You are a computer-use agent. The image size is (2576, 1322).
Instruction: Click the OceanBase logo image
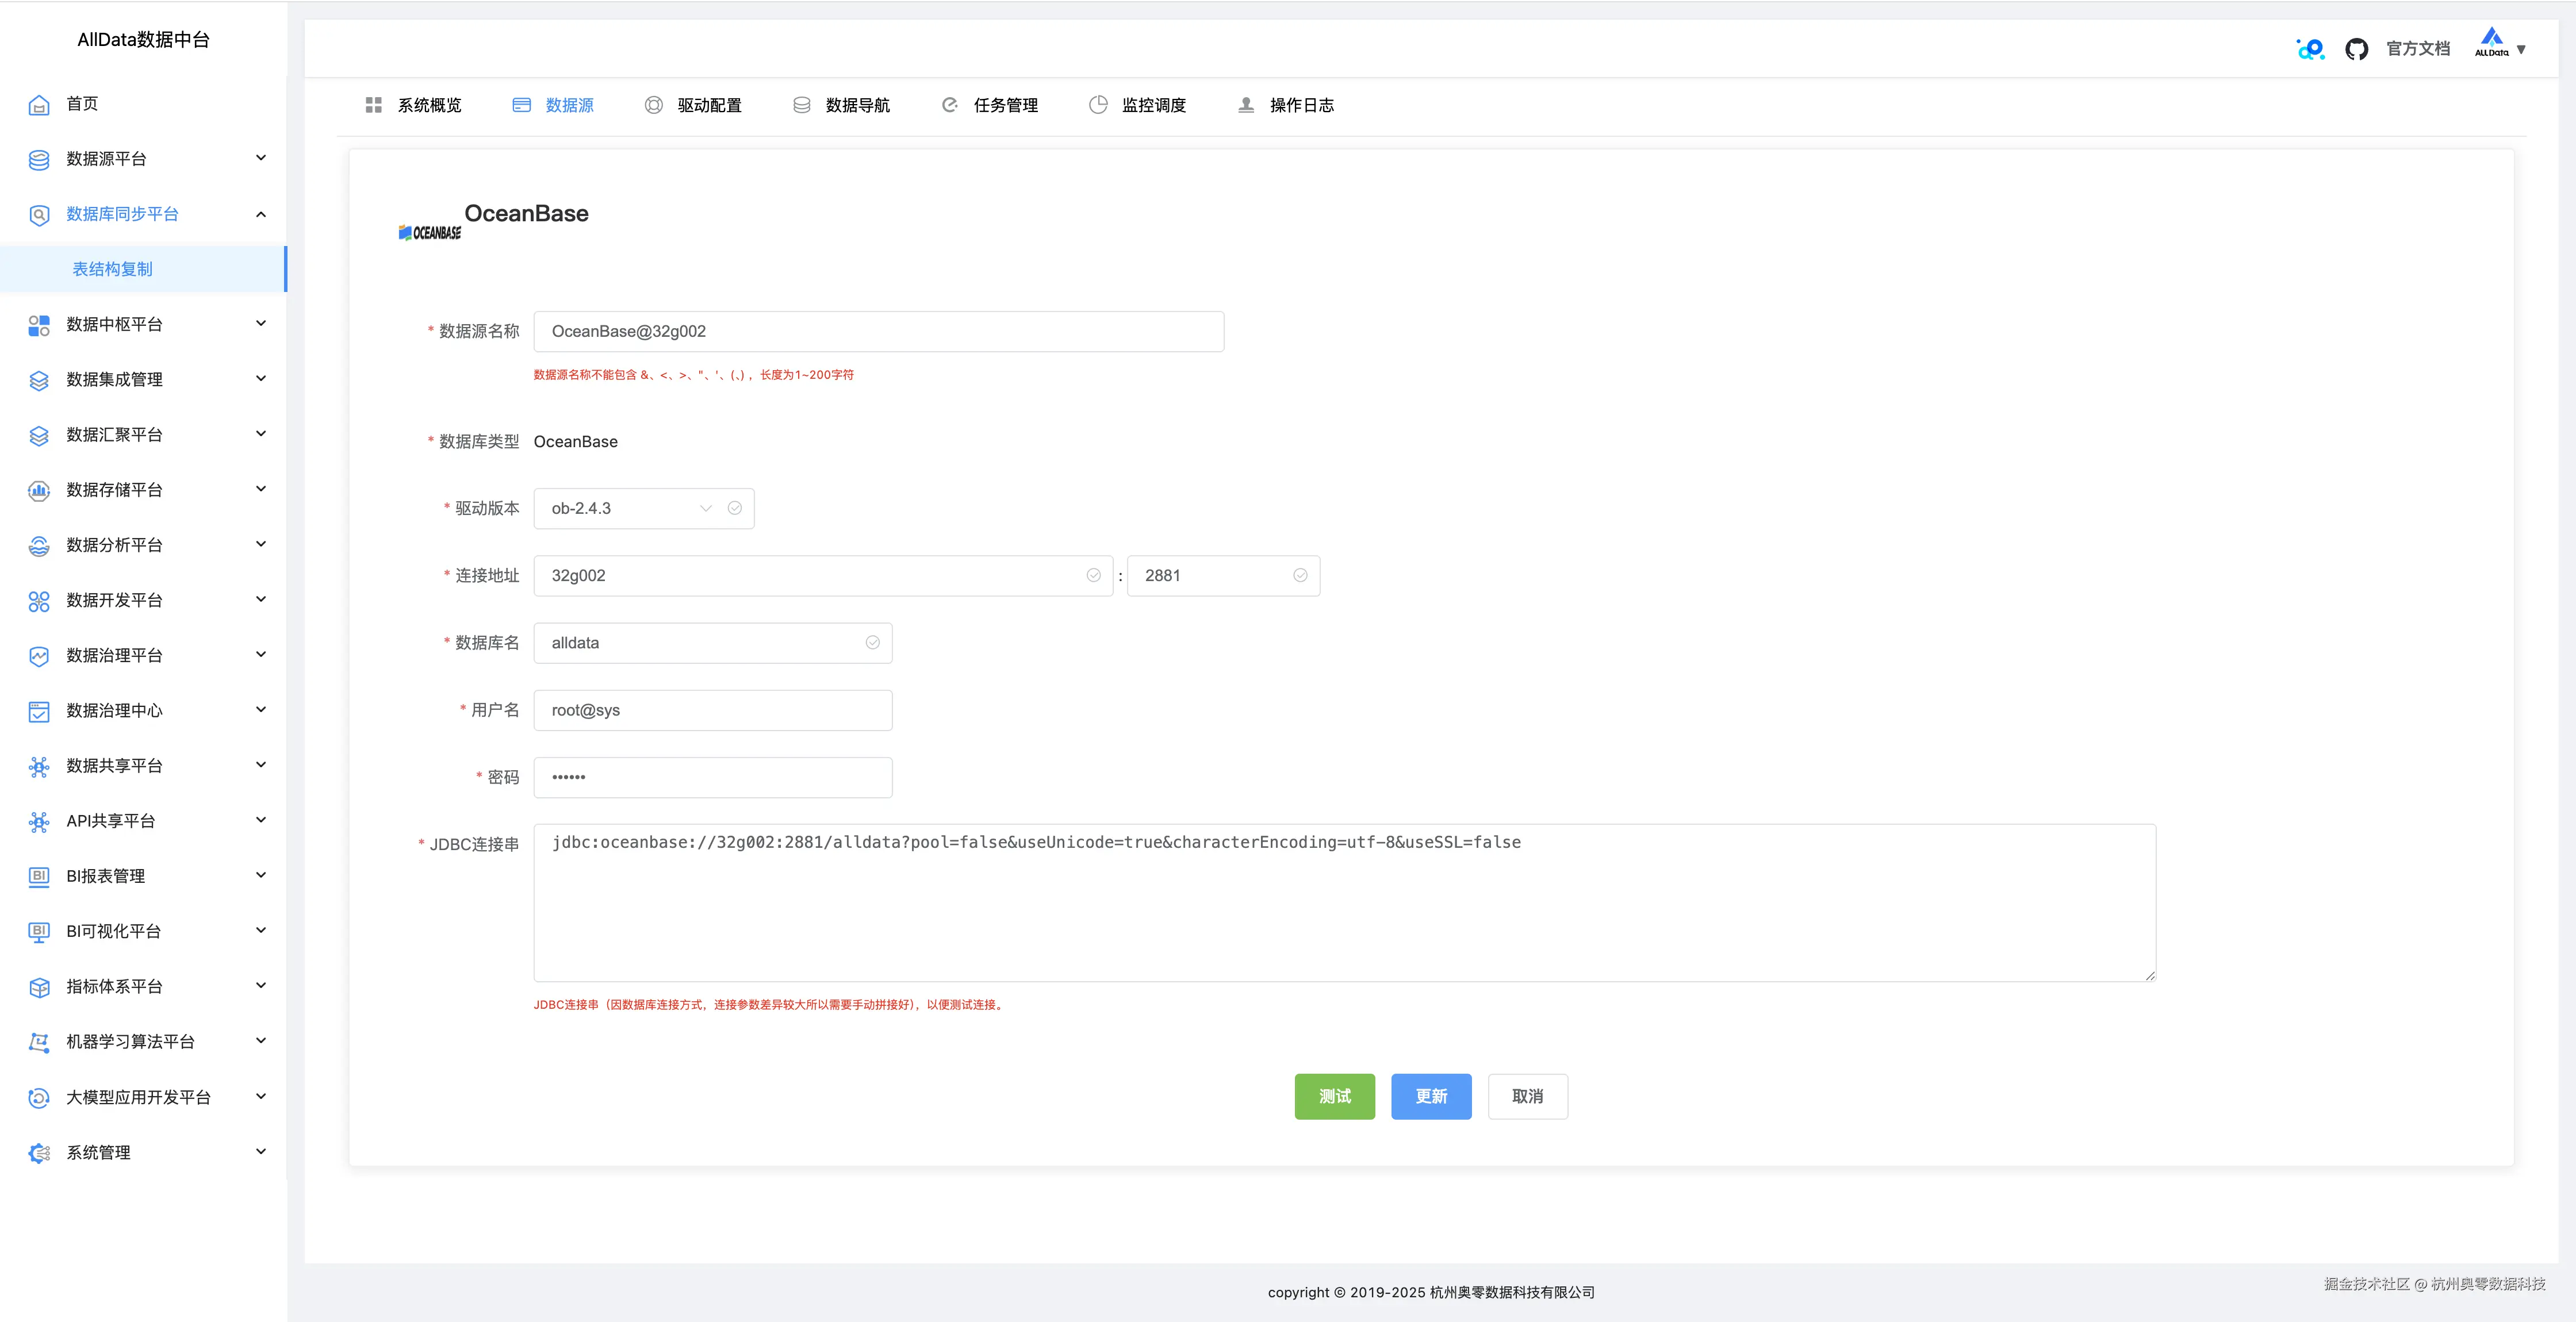coord(430,232)
